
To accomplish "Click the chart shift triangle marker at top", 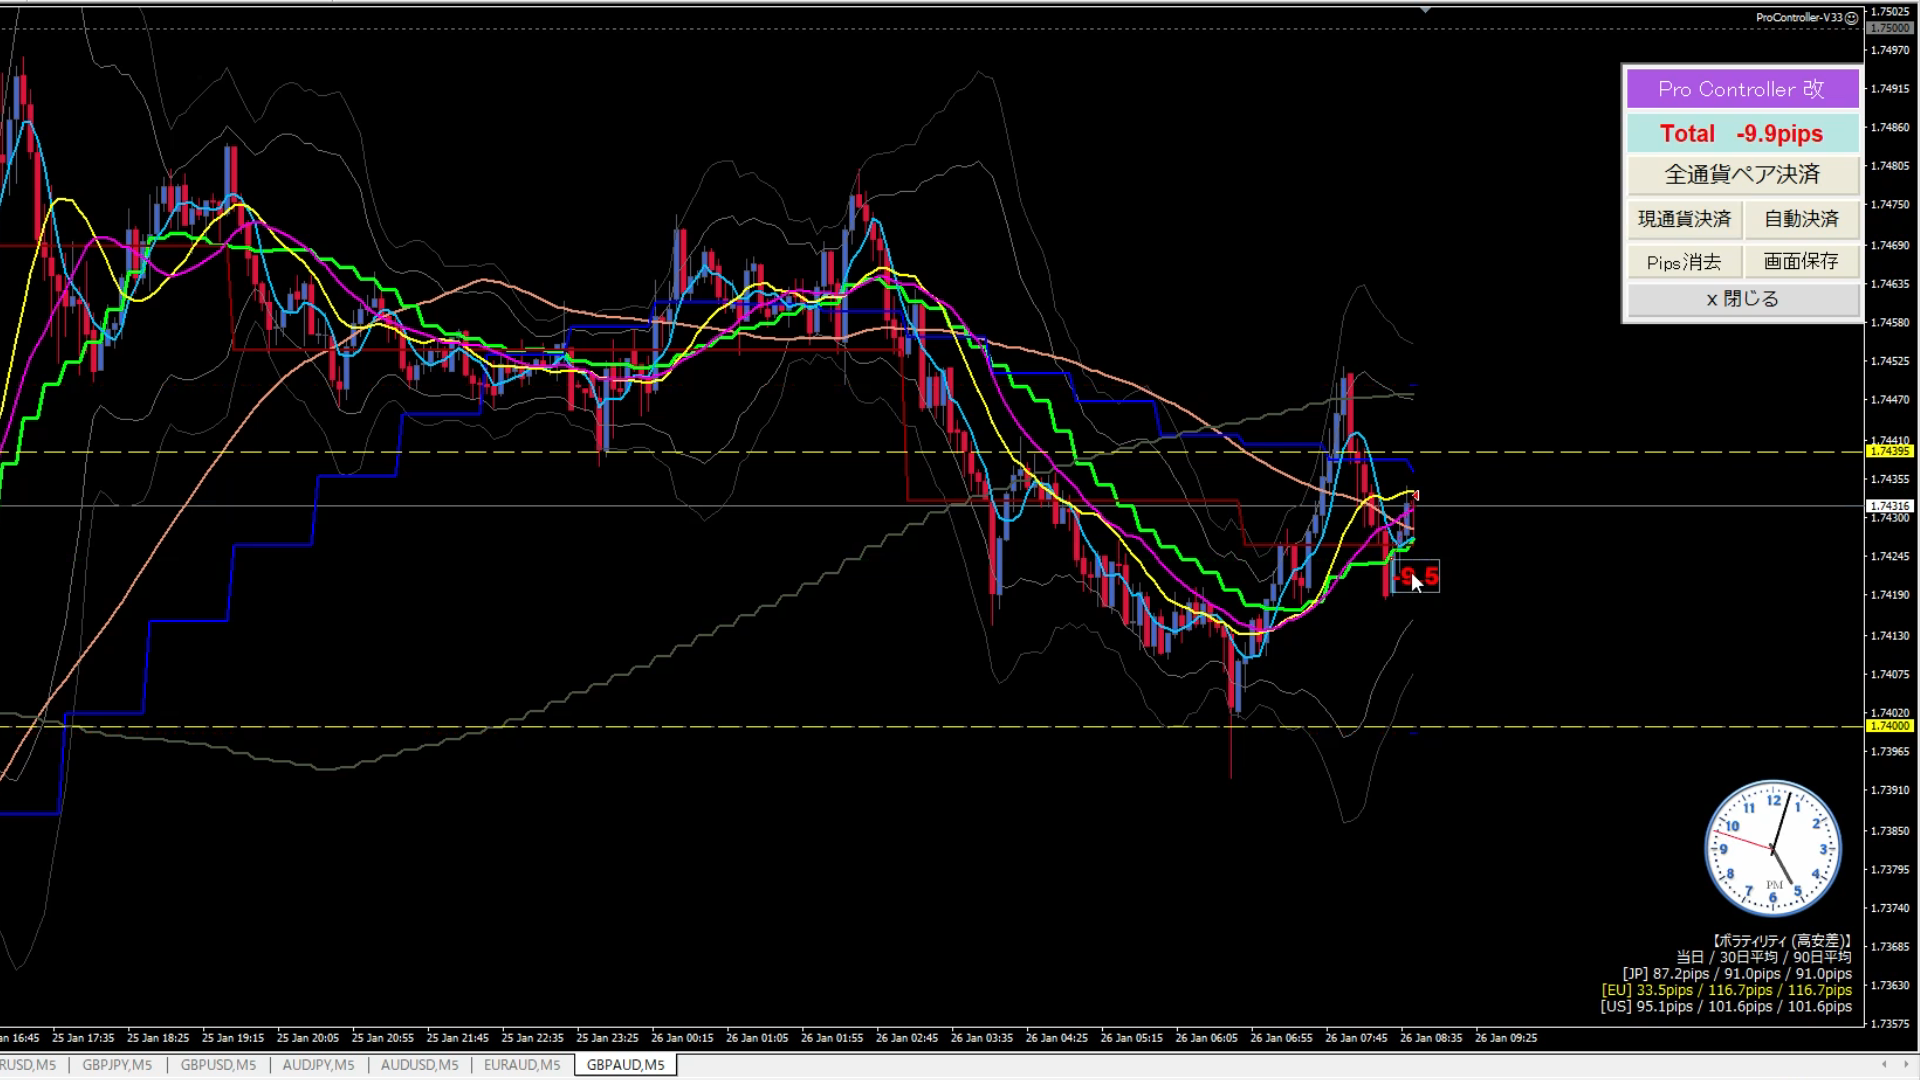I will 1426,10.
